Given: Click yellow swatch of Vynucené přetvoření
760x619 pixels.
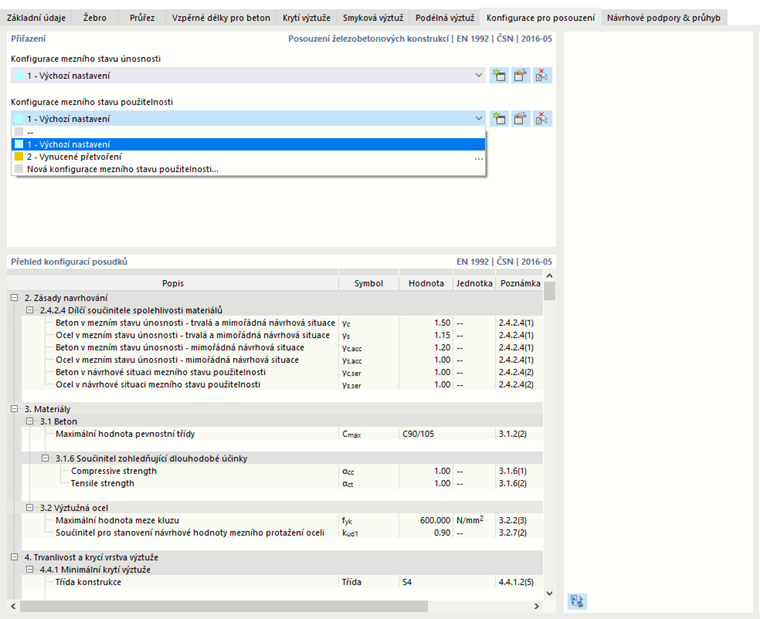Looking at the screenshot, I should click(x=19, y=157).
